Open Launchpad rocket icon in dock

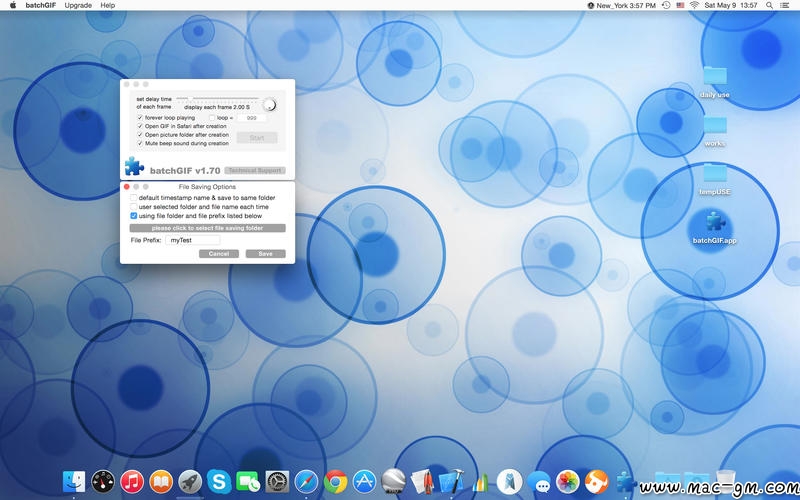[x=190, y=481]
